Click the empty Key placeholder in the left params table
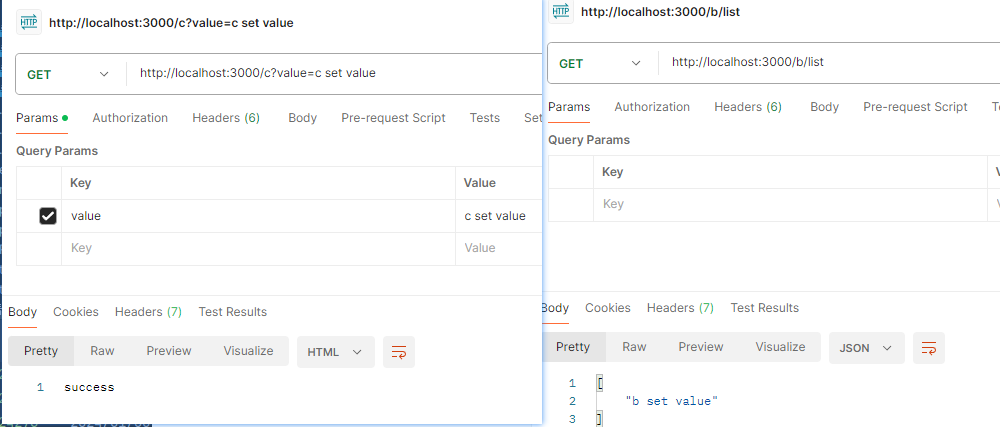The image size is (1000, 427). click(x=258, y=249)
